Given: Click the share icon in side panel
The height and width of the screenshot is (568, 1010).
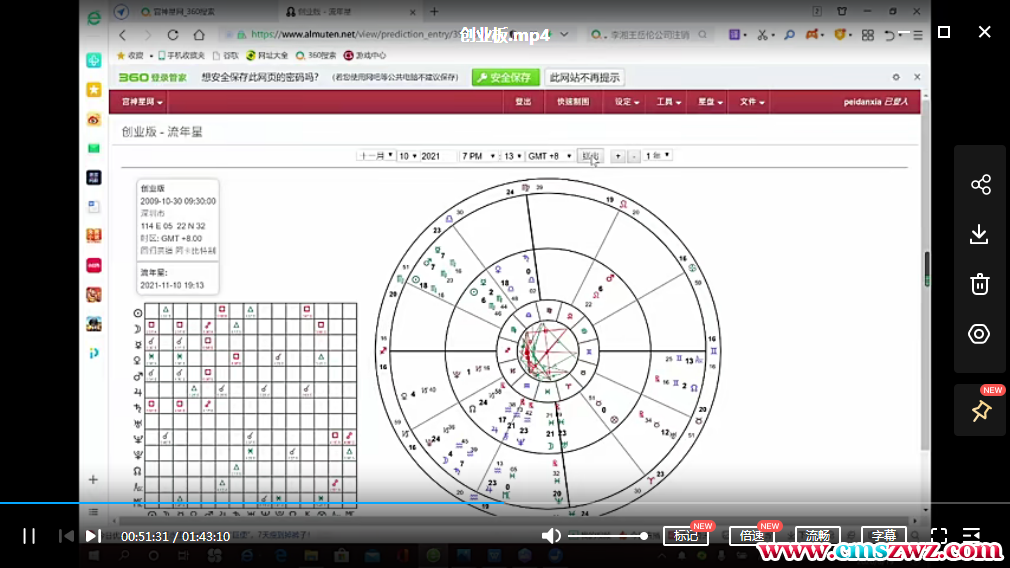Looking at the screenshot, I should click(x=980, y=185).
